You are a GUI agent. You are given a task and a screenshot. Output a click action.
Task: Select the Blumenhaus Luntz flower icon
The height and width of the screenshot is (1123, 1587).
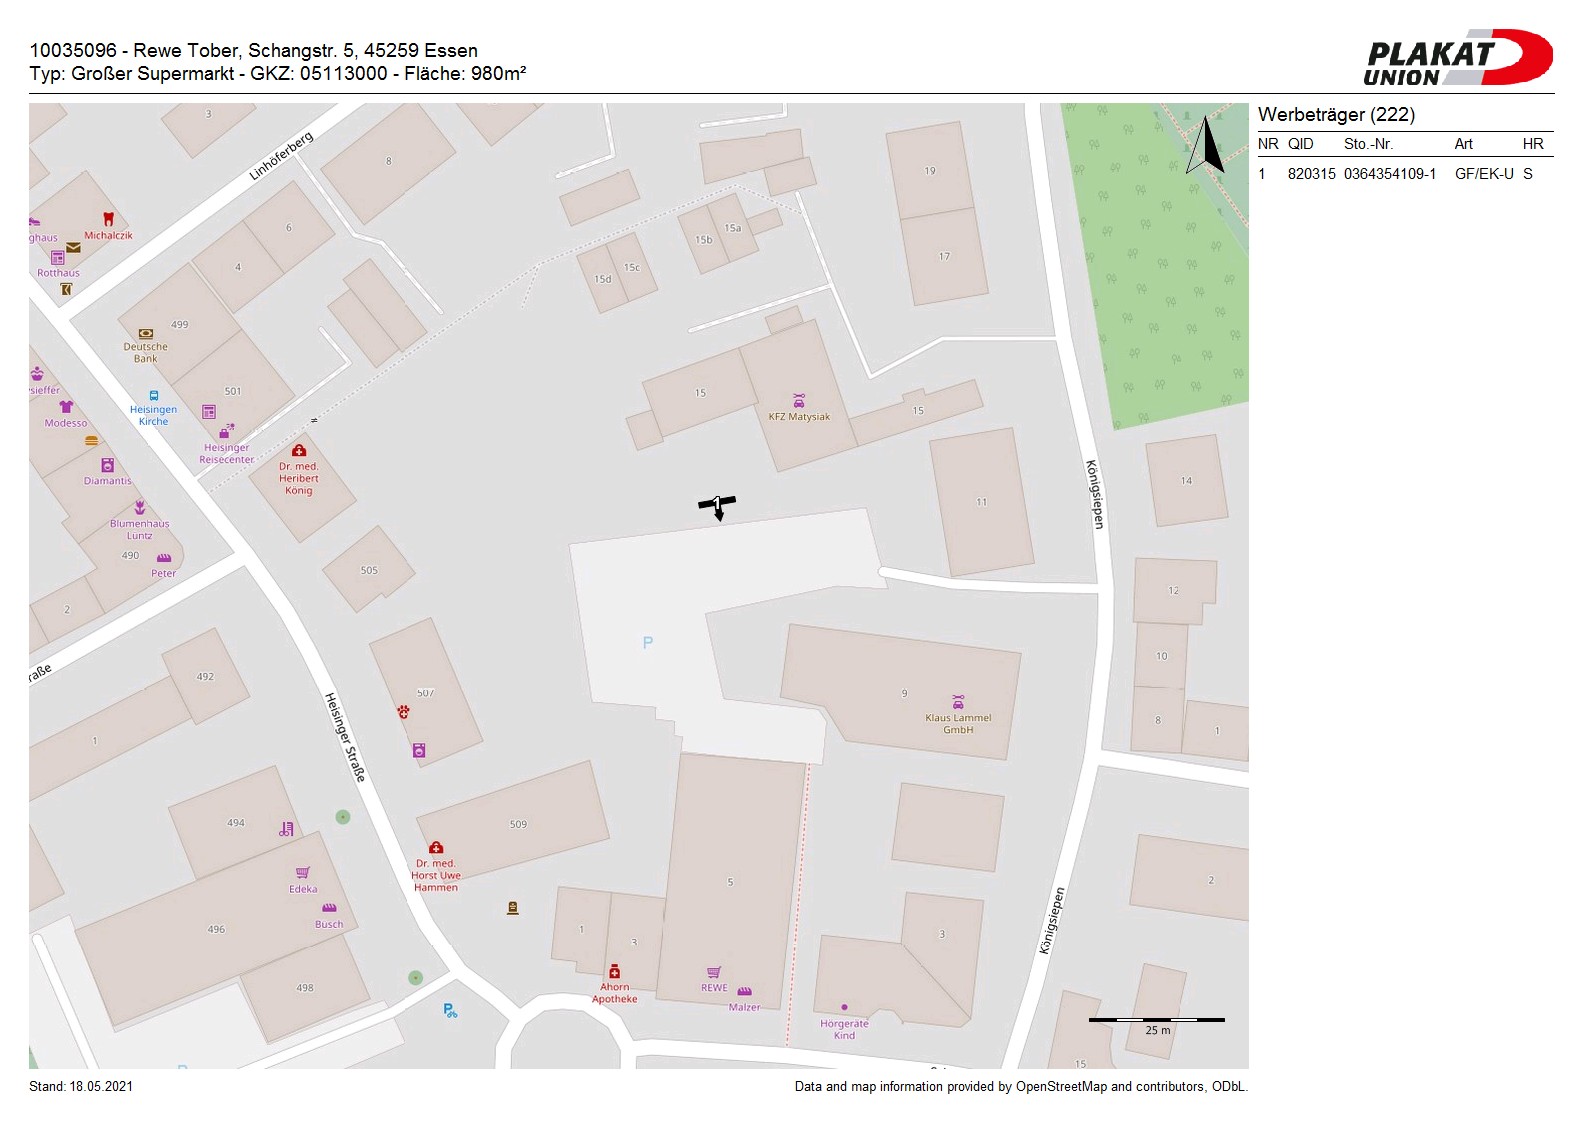pyautogui.click(x=140, y=508)
